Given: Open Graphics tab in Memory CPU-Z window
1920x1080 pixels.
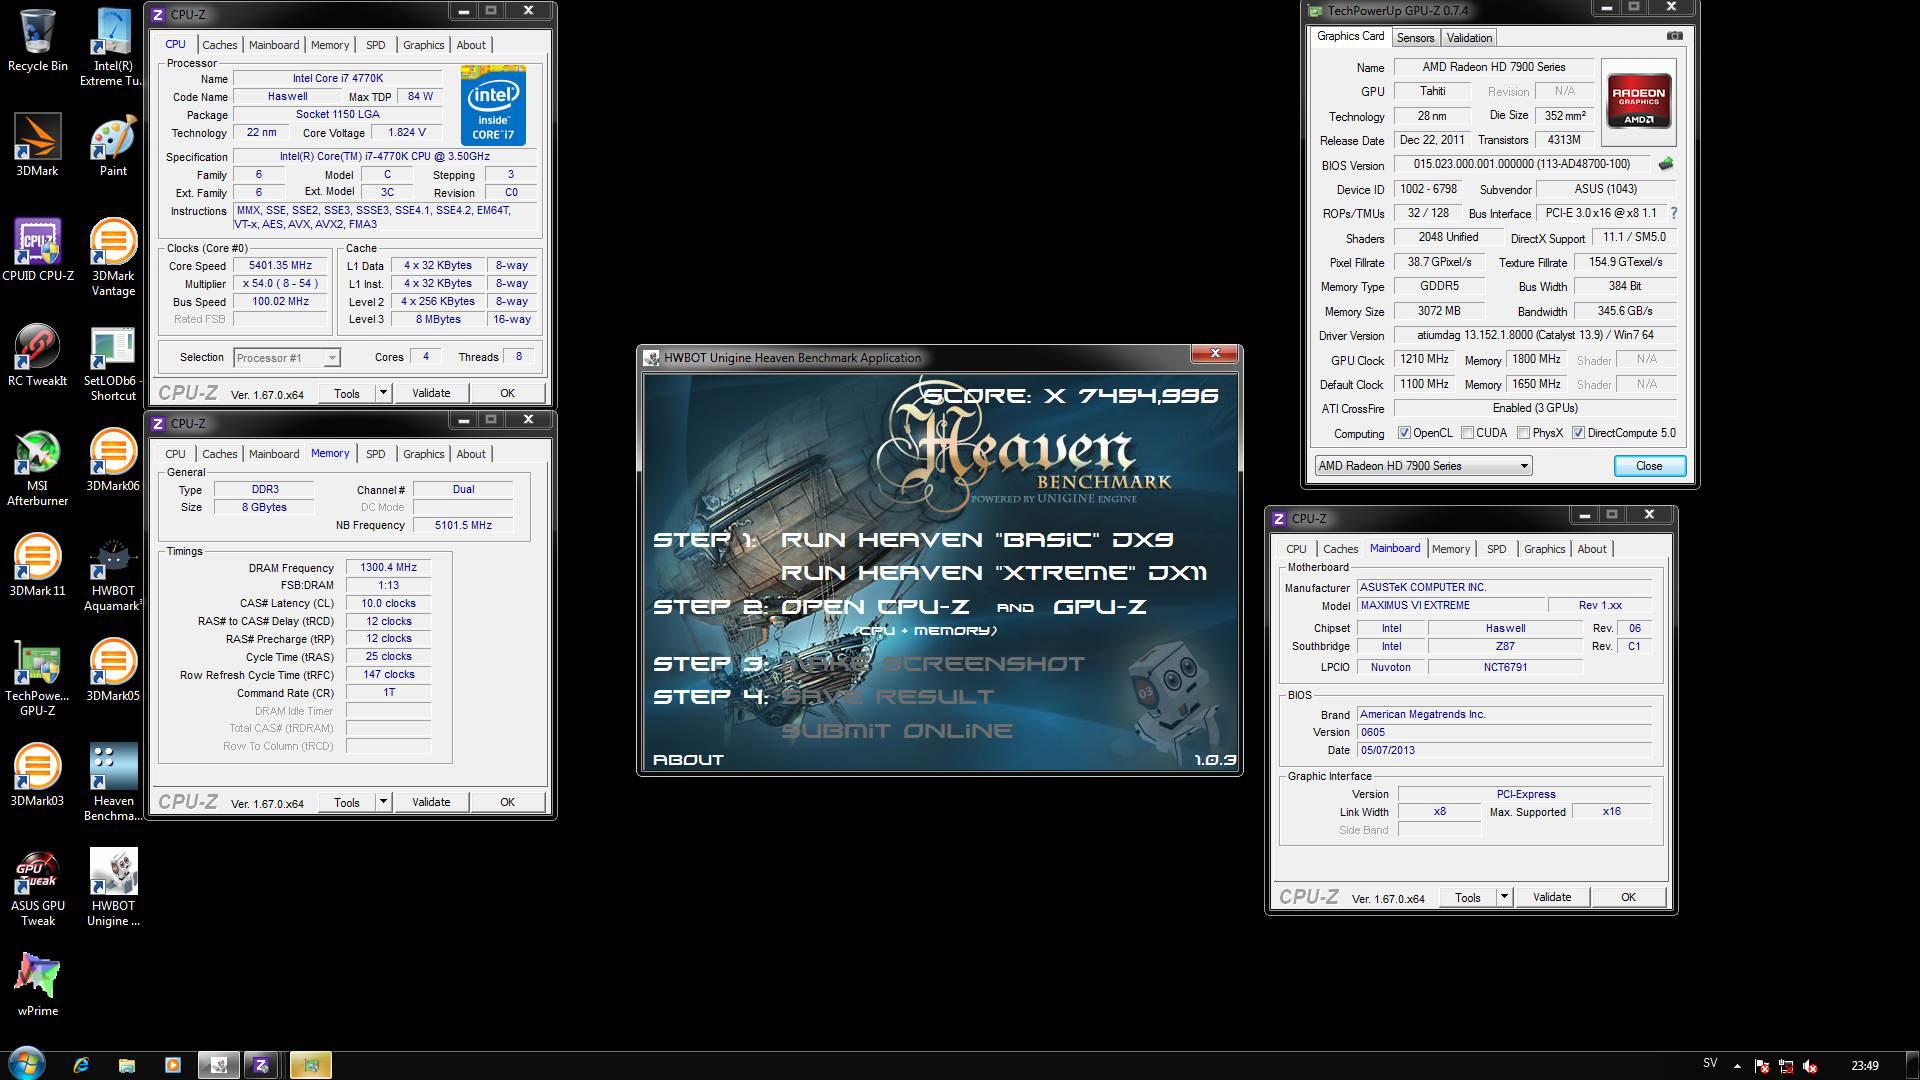Looking at the screenshot, I should 424,454.
